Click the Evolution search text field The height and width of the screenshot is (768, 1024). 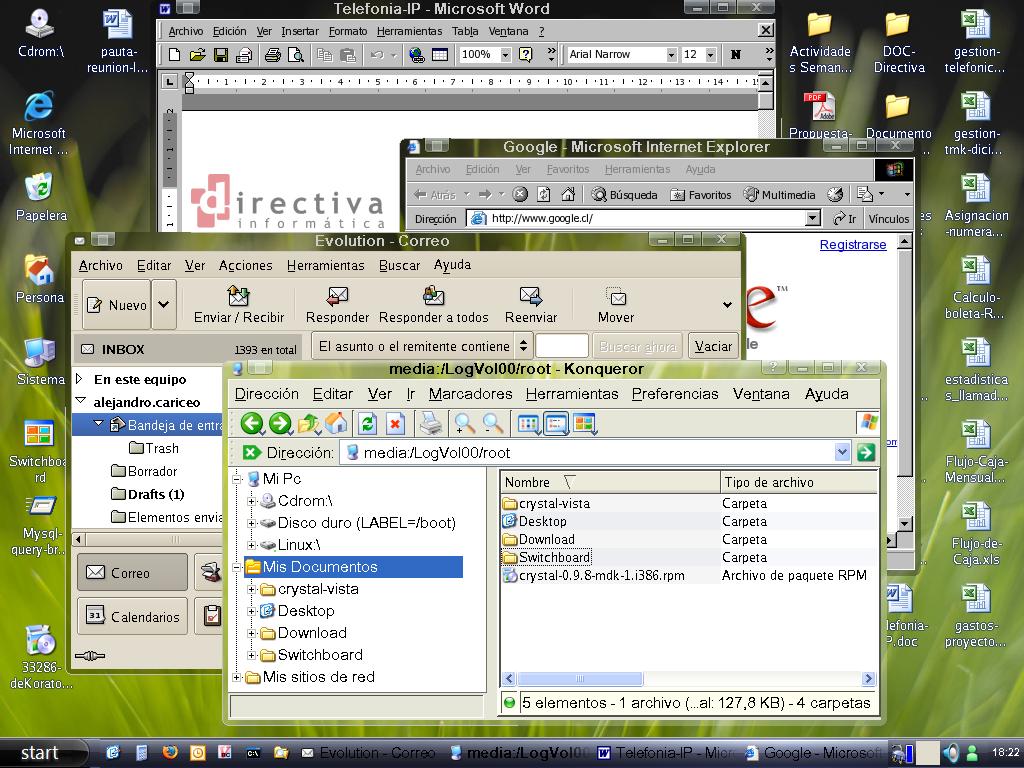[562, 345]
